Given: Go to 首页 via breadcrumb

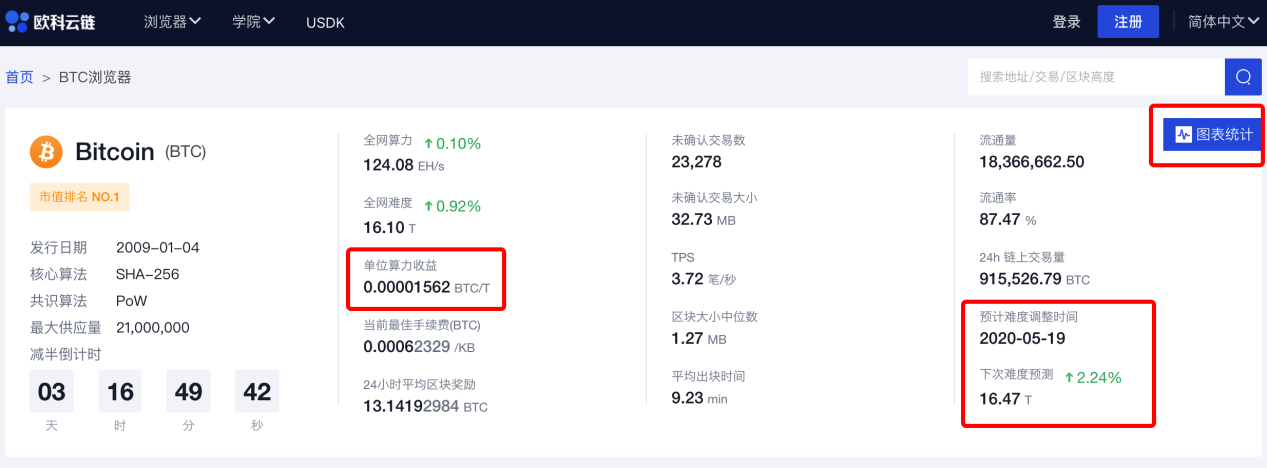Looking at the screenshot, I should click(19, 77).
